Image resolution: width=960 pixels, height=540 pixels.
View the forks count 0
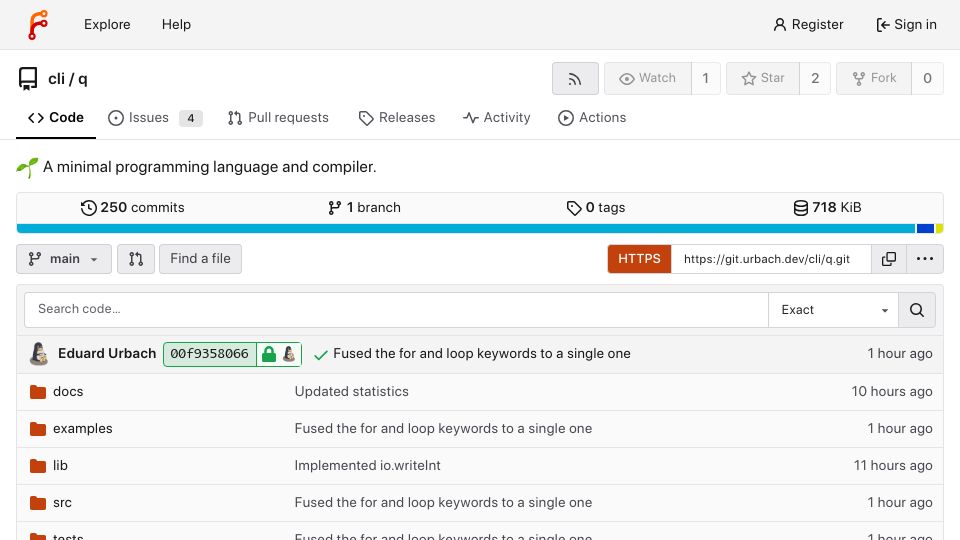[x=928, y=78]
